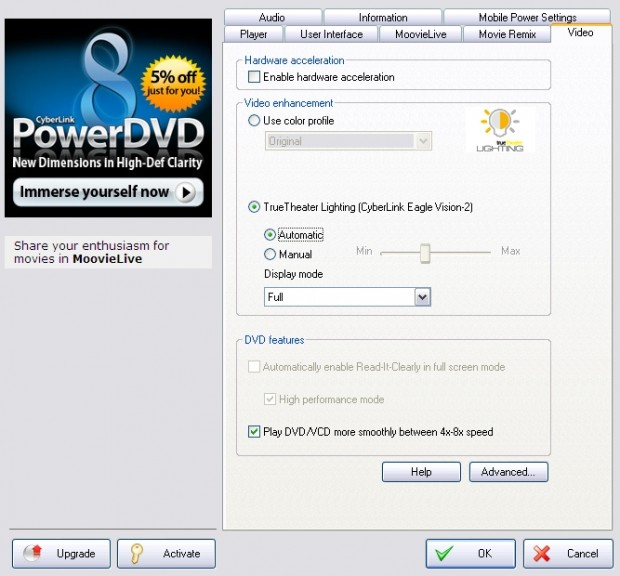Open the Mobile Power Settings tab
The image size is (620, 576).
pos(527,17)
